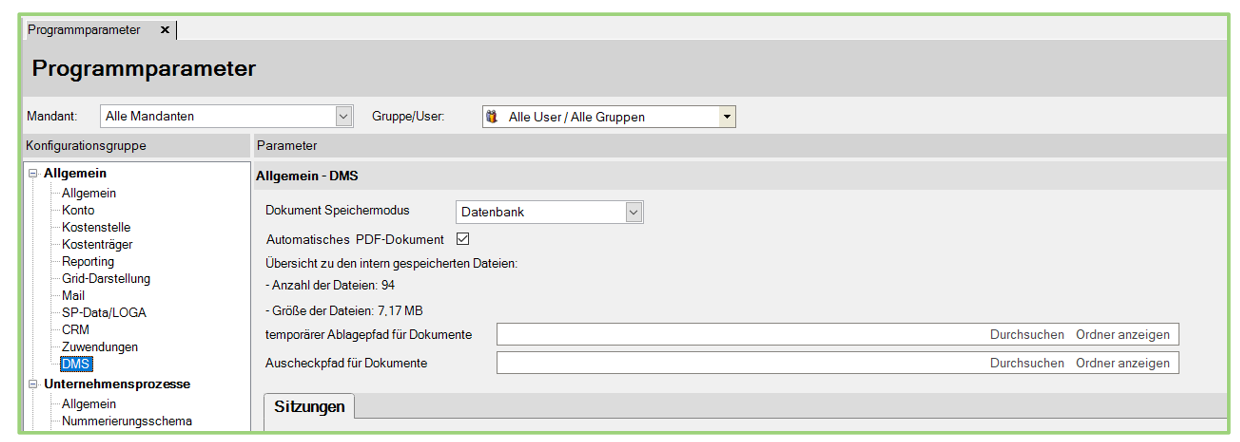The height and width of the screenshot is (442, 1240).
Task: Open the Dokument Speichermodus dropdown
Action: [632, 212]
